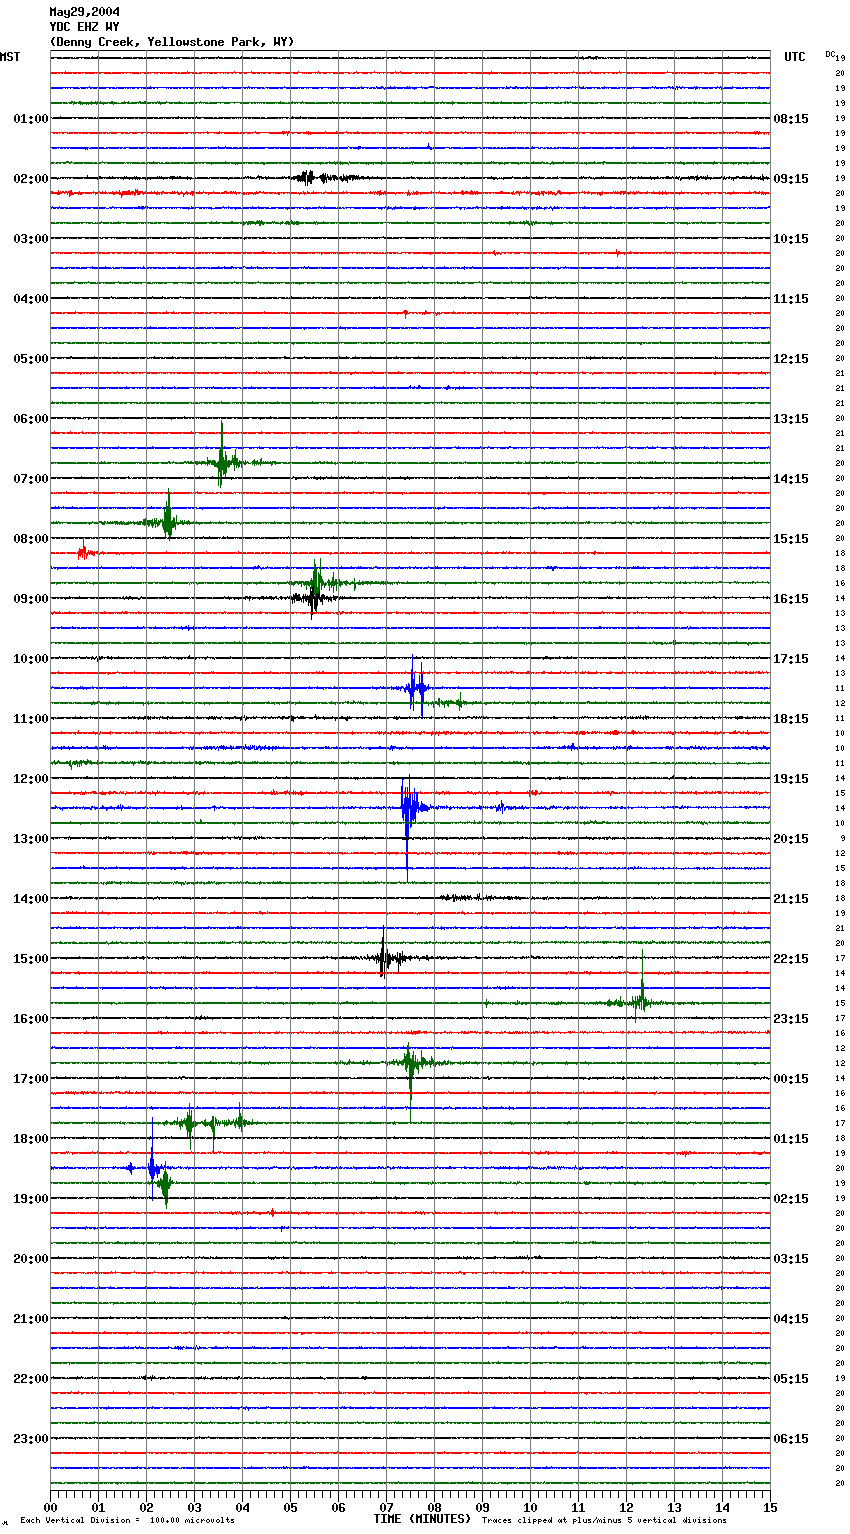Click the small red event below 08:00
The width and height of the screenshot is (850, 1534).
(85, 551)
